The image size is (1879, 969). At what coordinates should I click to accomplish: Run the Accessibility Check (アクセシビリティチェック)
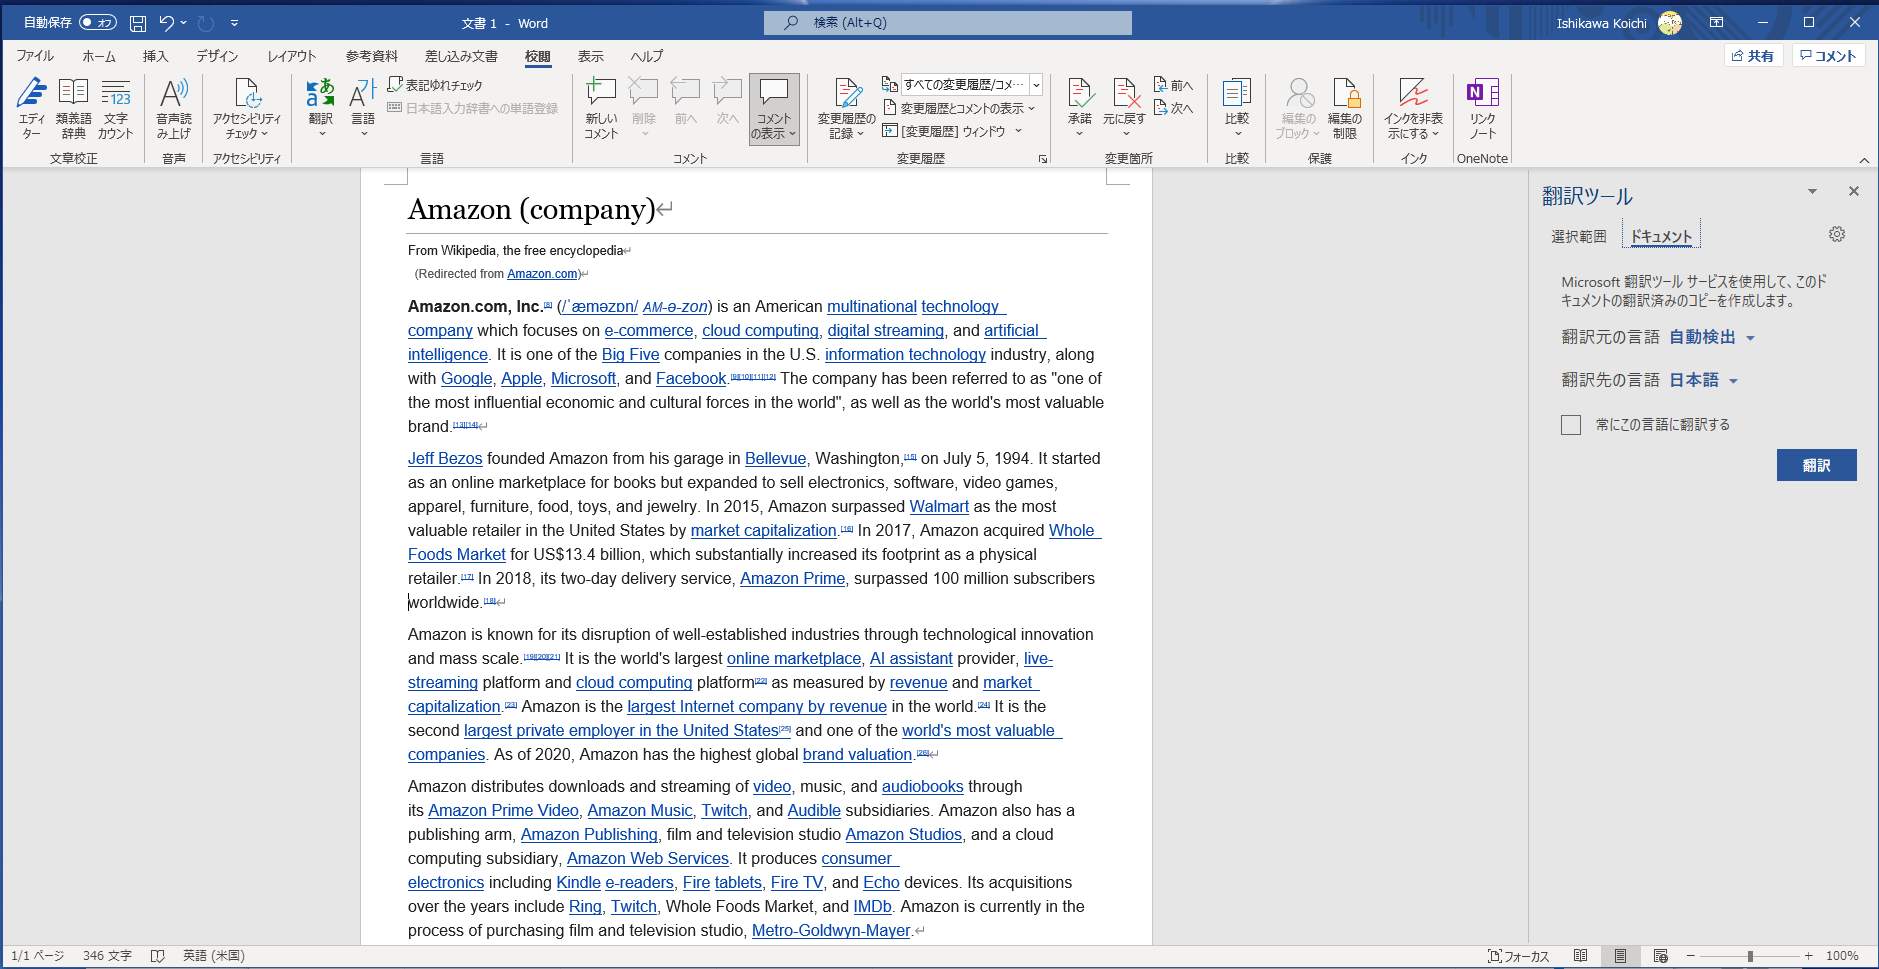(x=247, y=108)
